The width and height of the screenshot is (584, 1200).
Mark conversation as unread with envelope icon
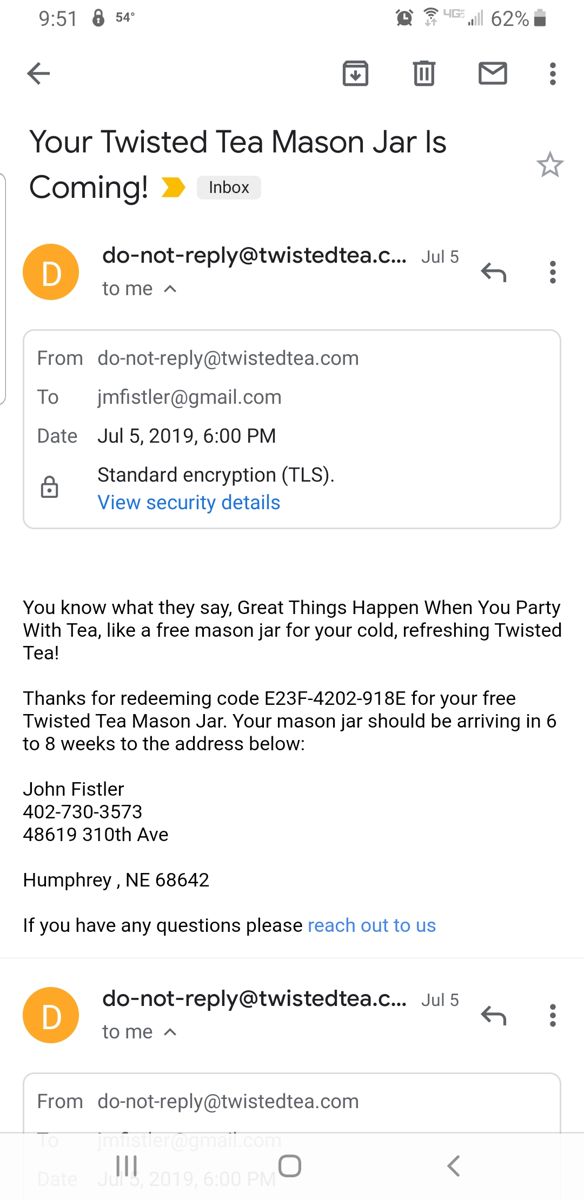pos(493,73)
